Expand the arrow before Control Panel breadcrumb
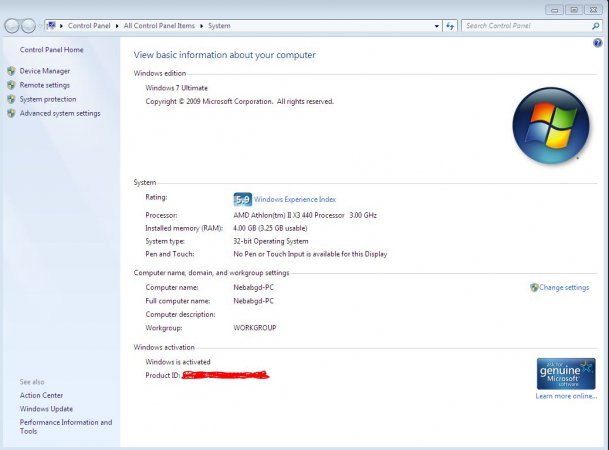Image resolution: width=609 pixels, height=450 pixels. 61,26
